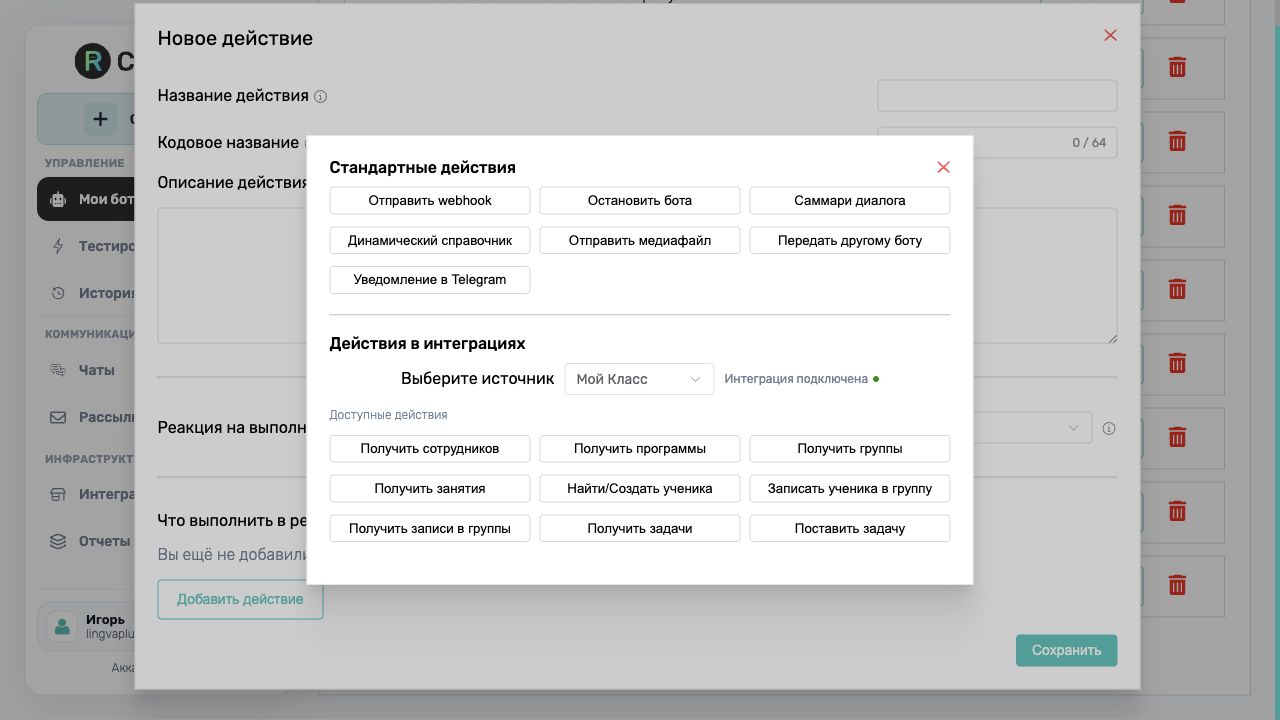Click 'Добавить действие' button

pyautogui.click(x=240, y=599)
